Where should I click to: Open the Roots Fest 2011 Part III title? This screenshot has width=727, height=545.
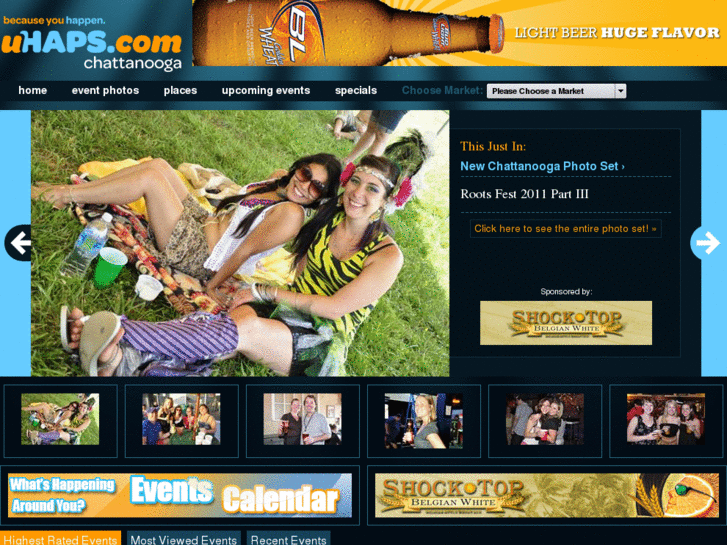[524, 194]
